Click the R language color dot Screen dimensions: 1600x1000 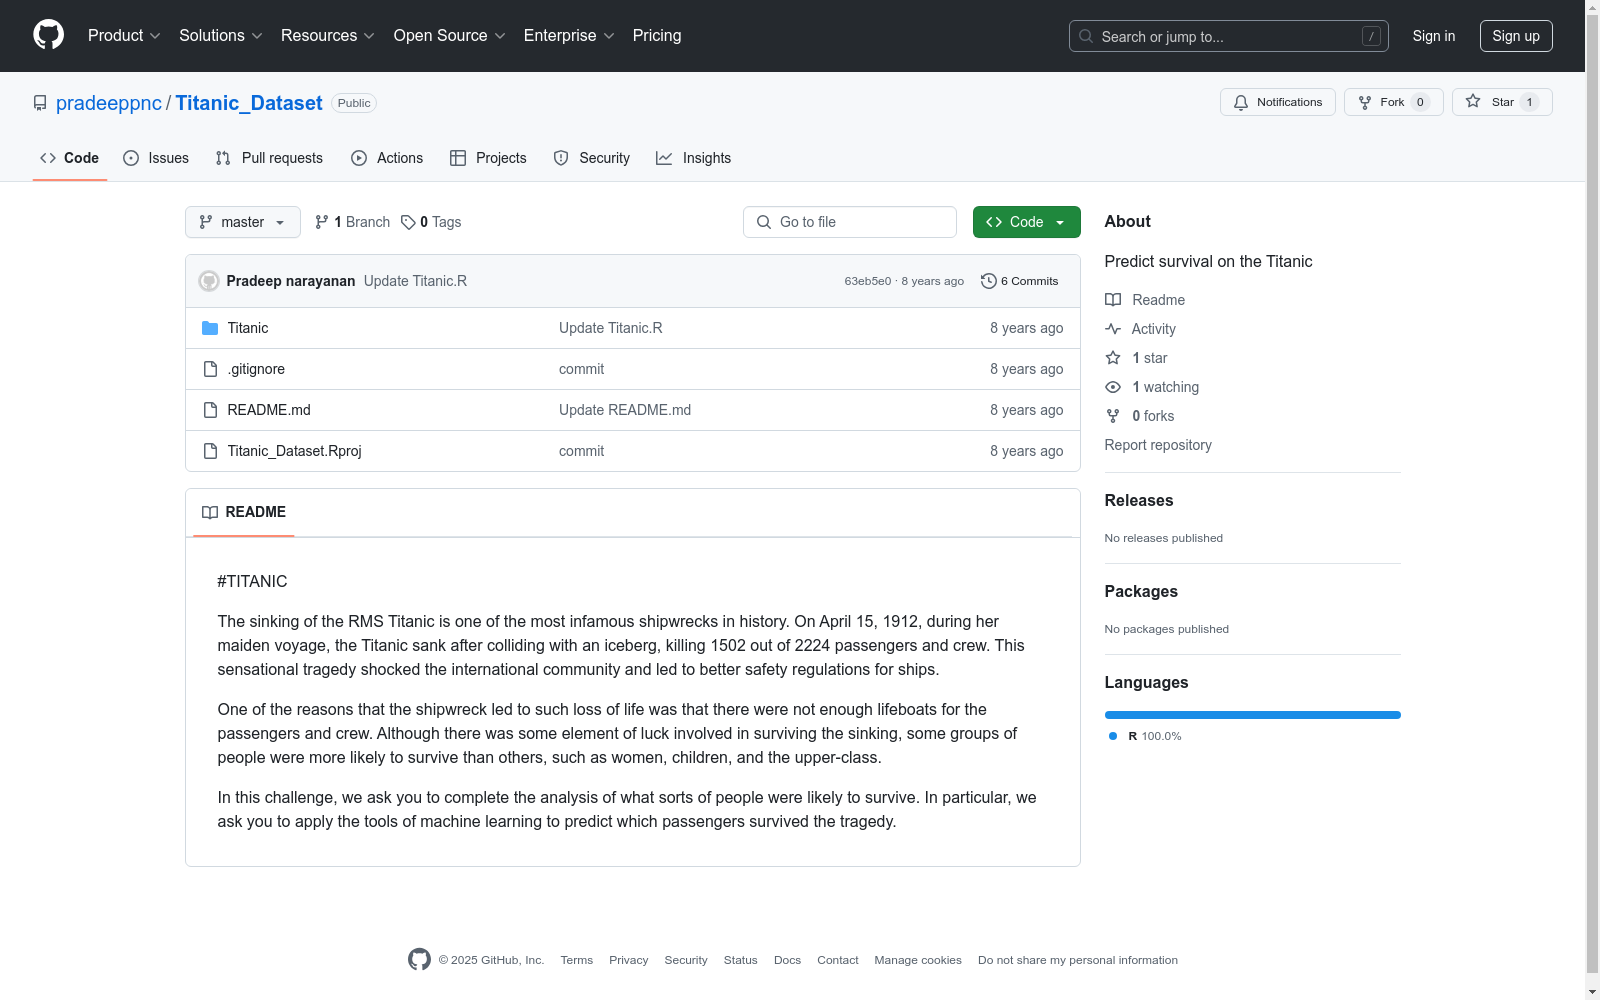[x=1113, y=736]
